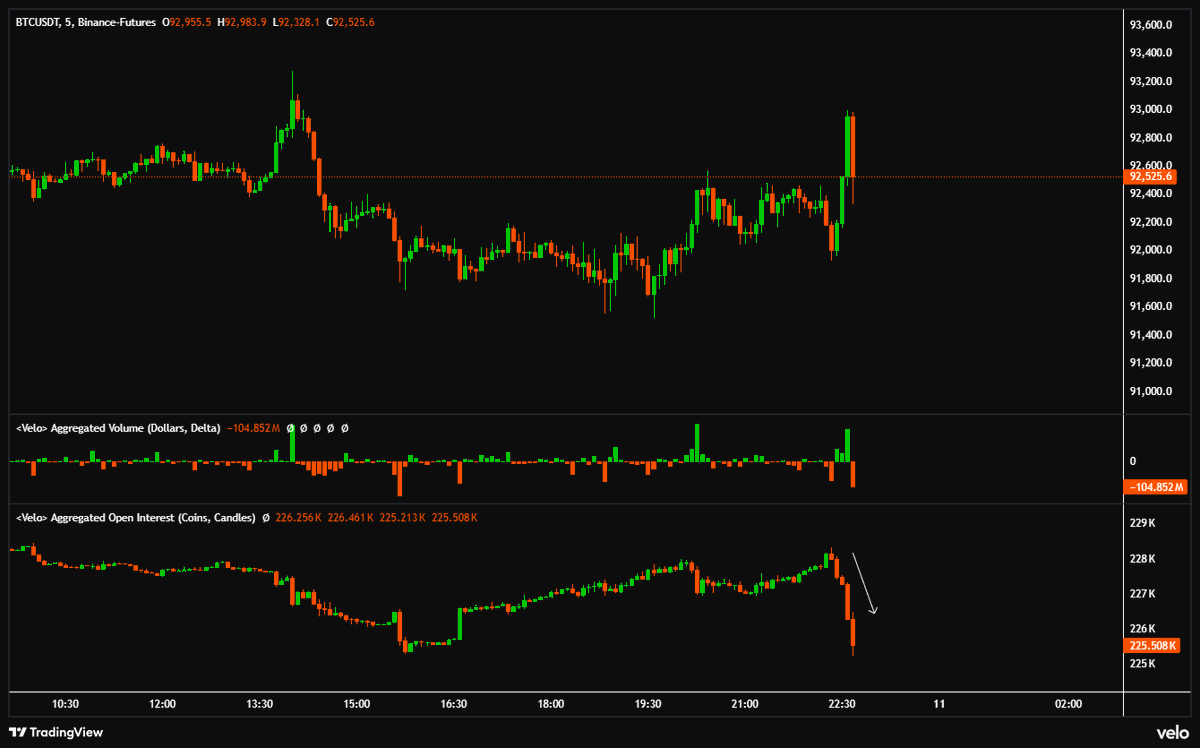
Task: Click date label 11 on time axis
Action: (x=939, y=704)
